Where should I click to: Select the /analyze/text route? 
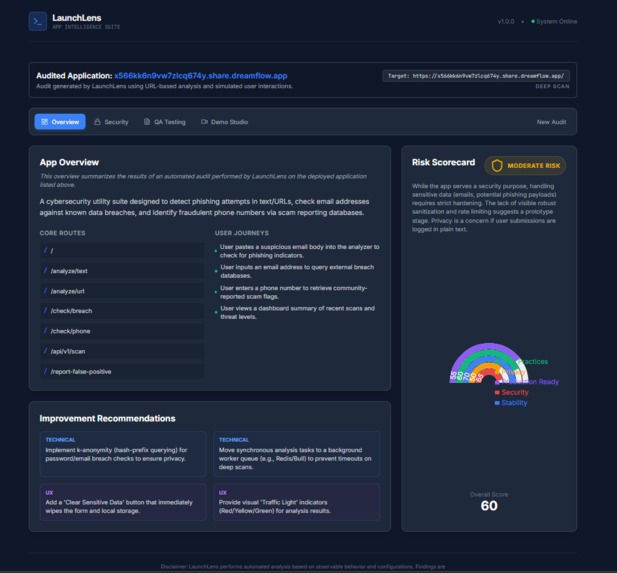pos(122,271)
